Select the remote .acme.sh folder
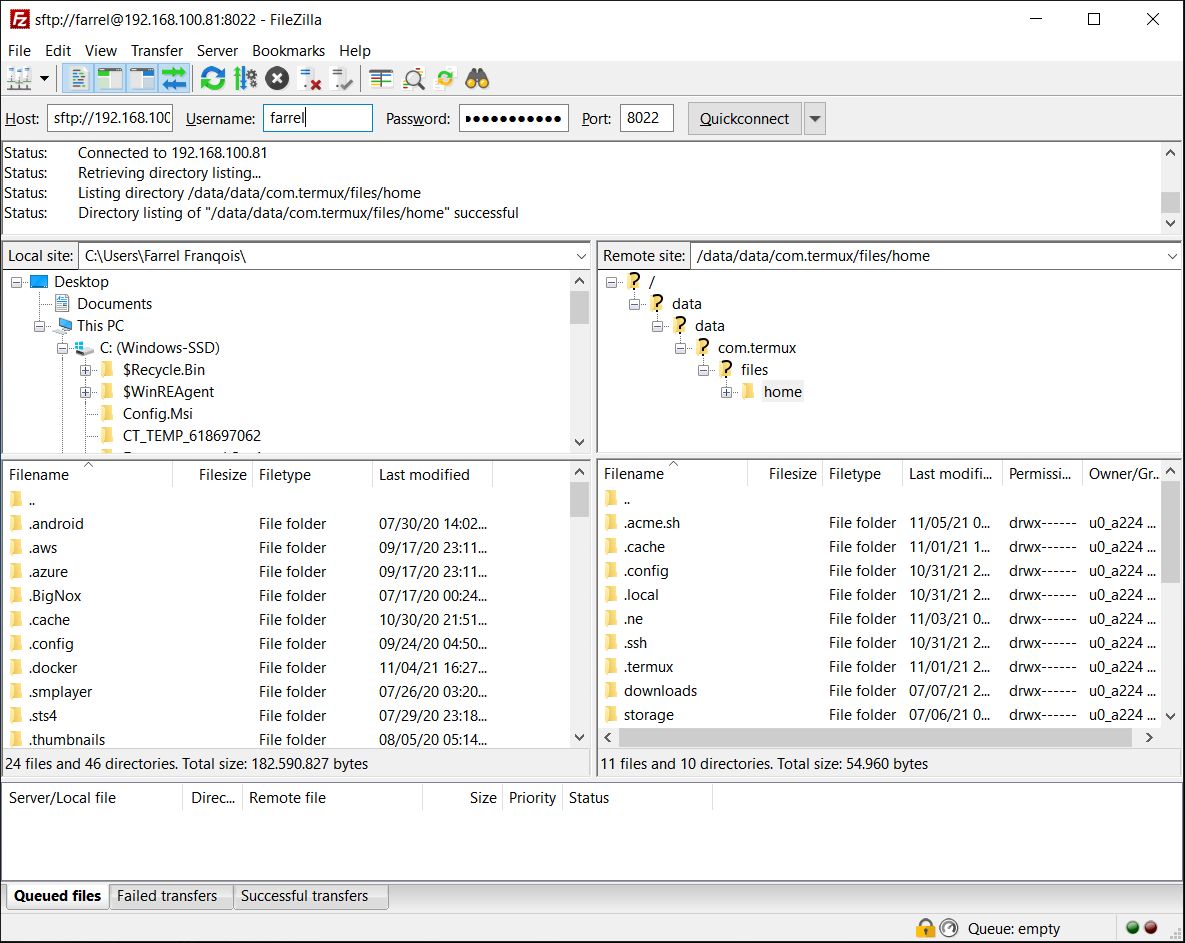The height and width of the screenshot is (943, 1185). click(x=879, y=523)
